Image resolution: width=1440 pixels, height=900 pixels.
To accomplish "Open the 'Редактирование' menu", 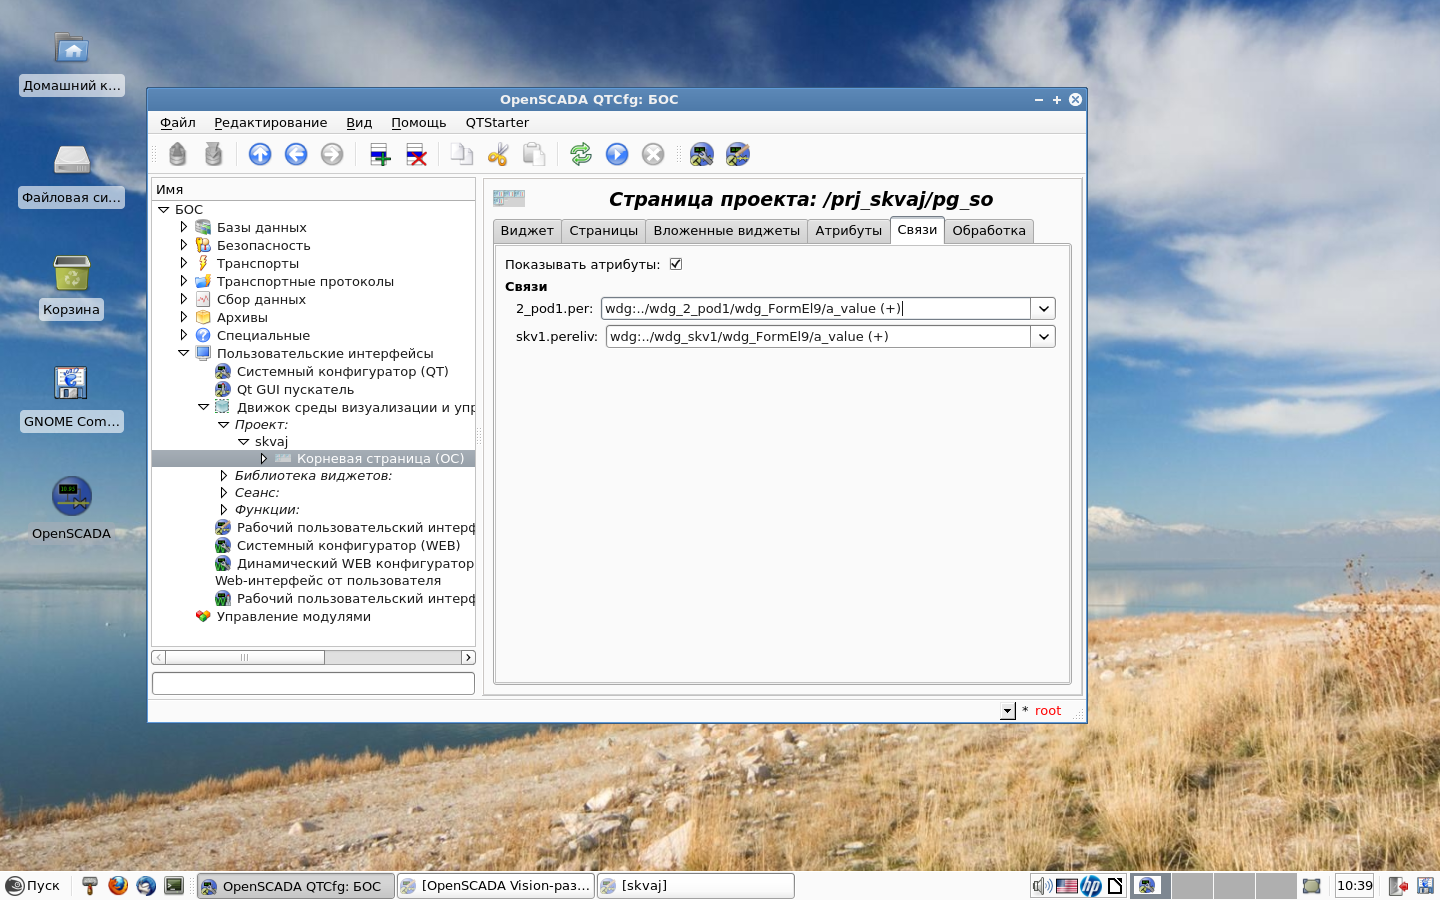I will 270,122.
